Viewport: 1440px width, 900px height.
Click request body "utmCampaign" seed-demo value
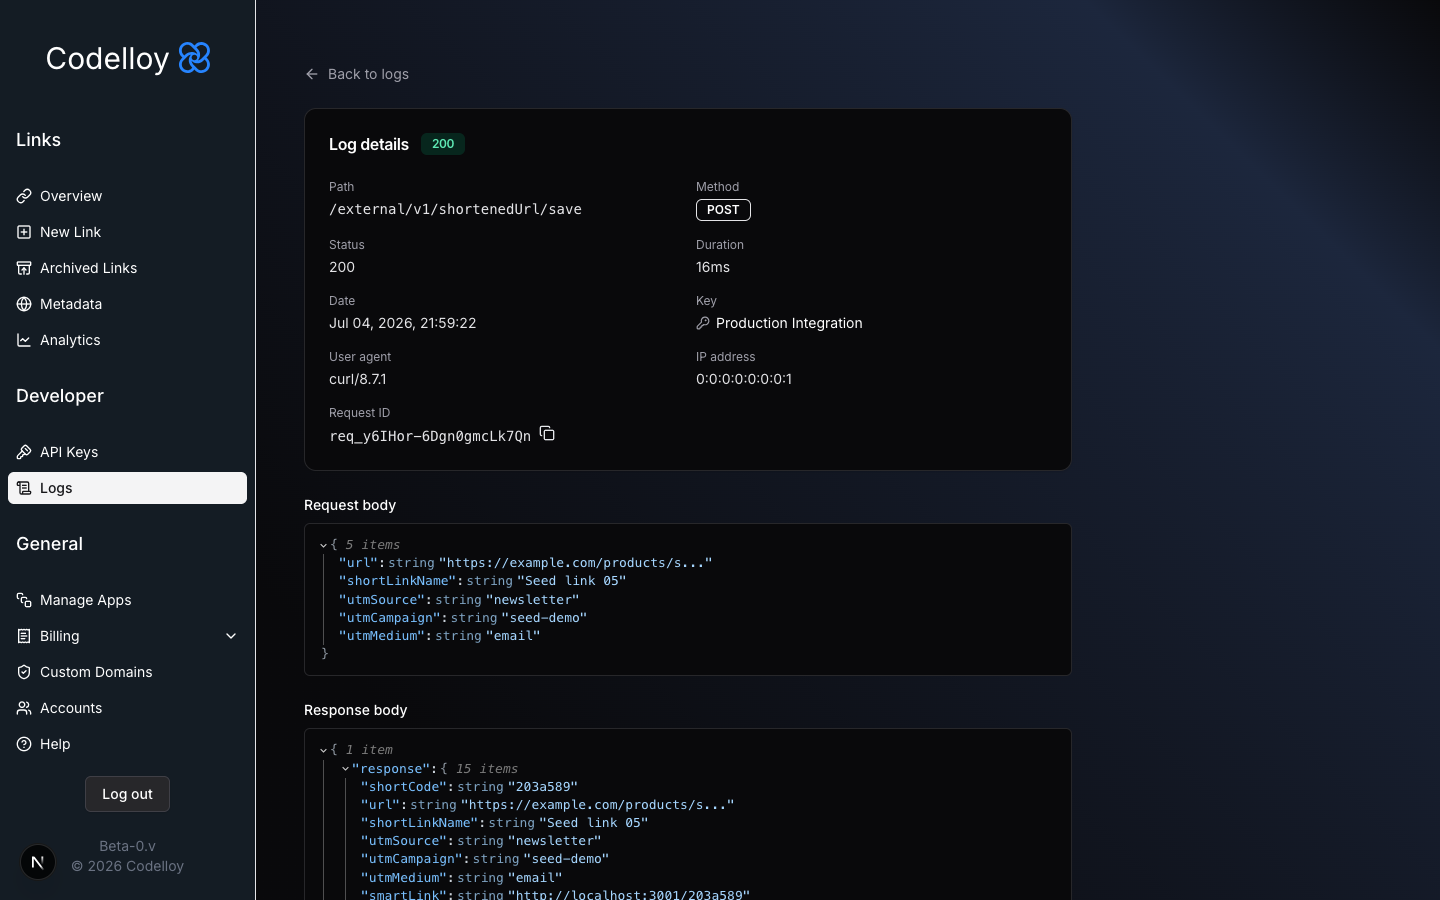tap(544, 618)
